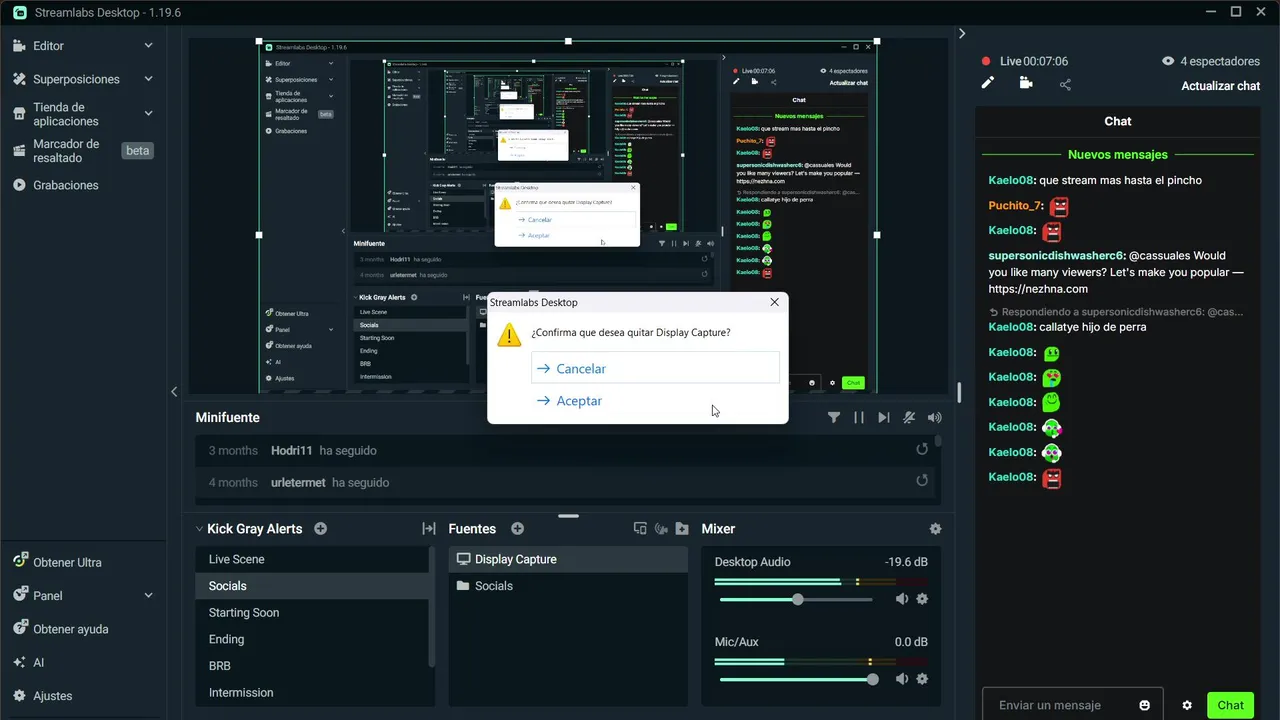Filter Minifuente events with funnel icon
This screenshot has width=1280, height=720.
(834, 418)
